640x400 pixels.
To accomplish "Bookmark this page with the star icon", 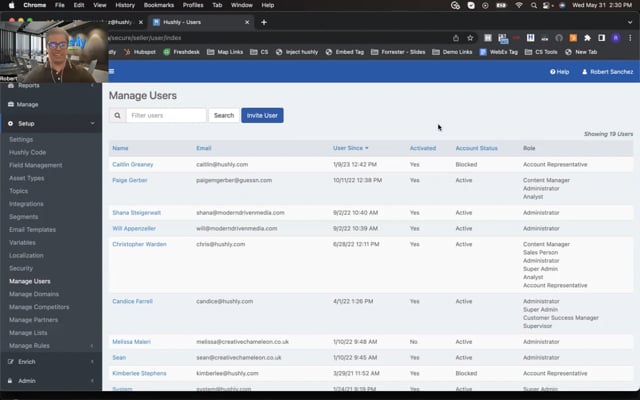I will (x=470, y=38).
